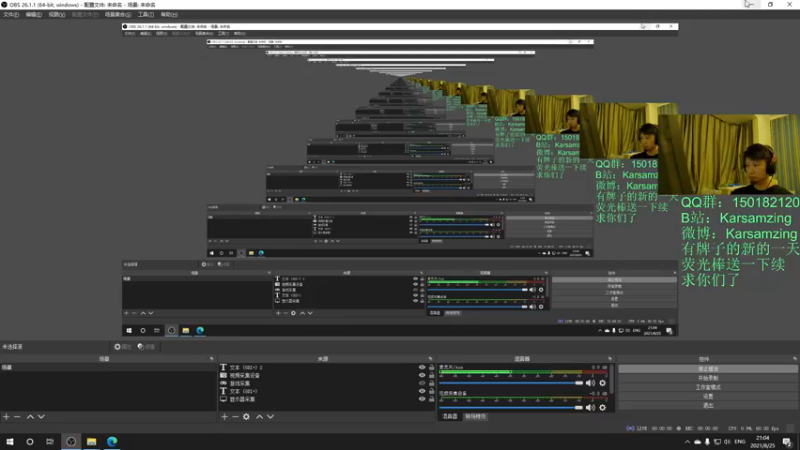Image resolution: width=800 pixels, height=450 pixels.
Task: Switch to the Audio Mixer tab
Action: coord(449,416)
